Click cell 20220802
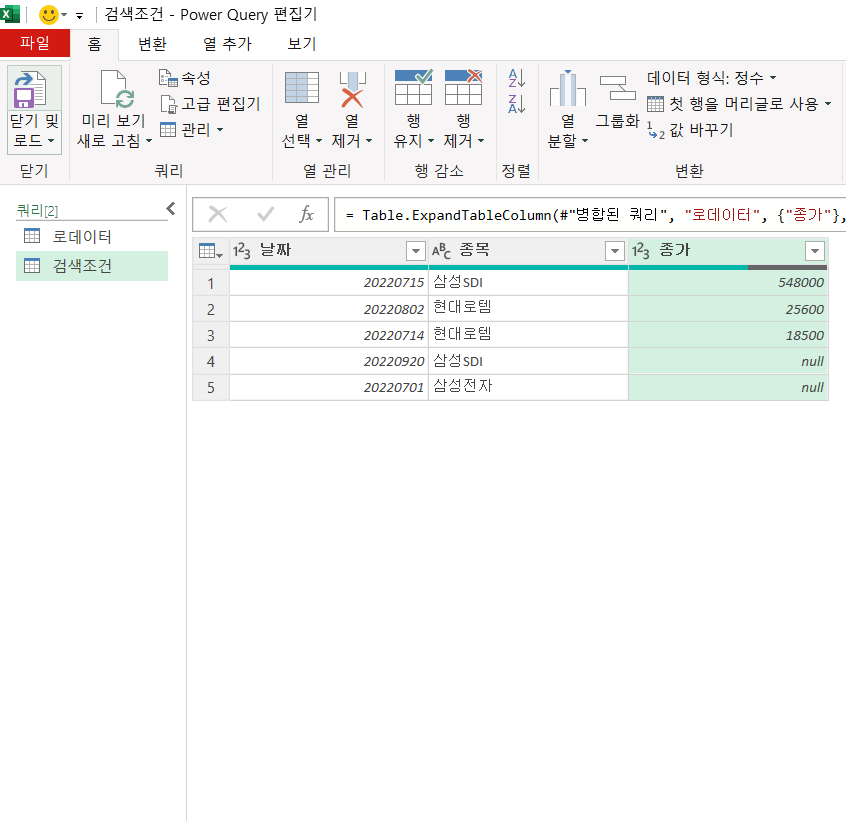This screenshot has width=846, height=821. tap(329, 309)
